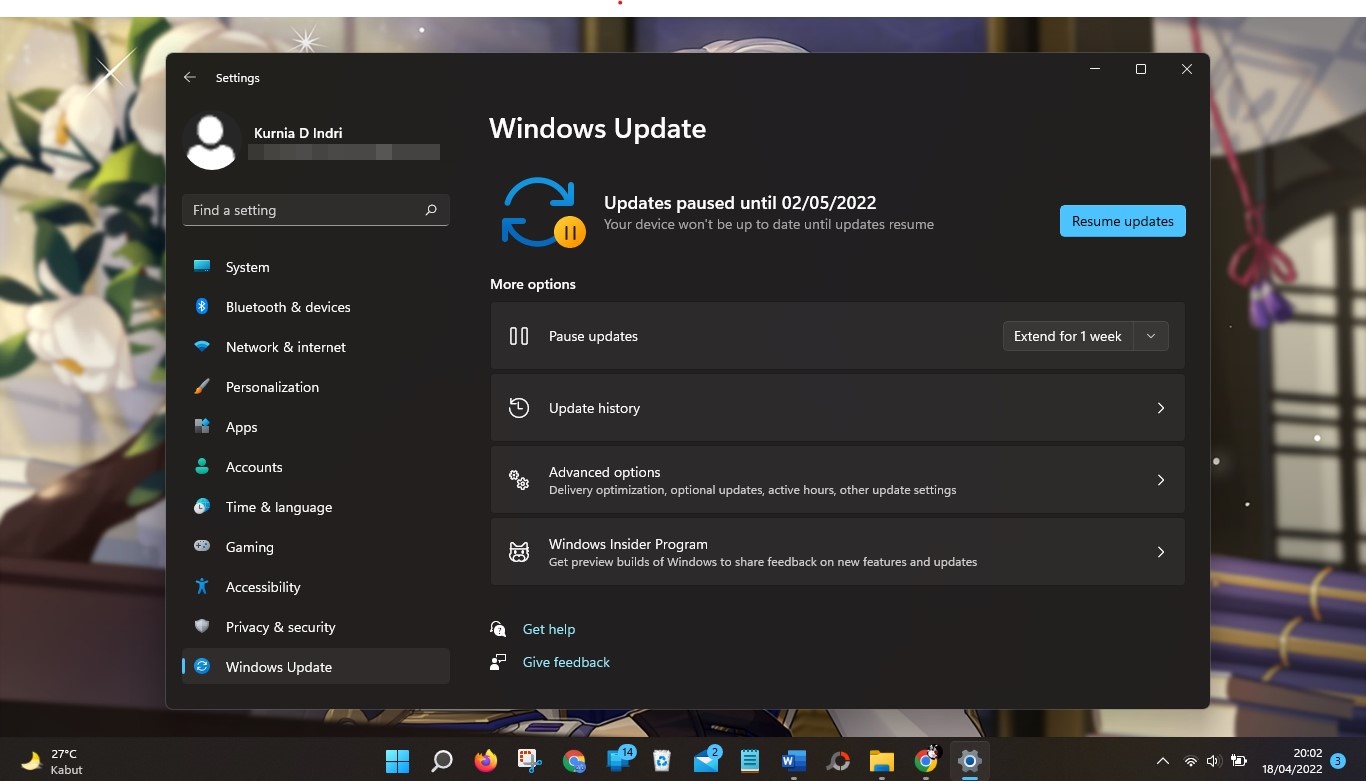Click the Give feedback person icon

(498, 662)
